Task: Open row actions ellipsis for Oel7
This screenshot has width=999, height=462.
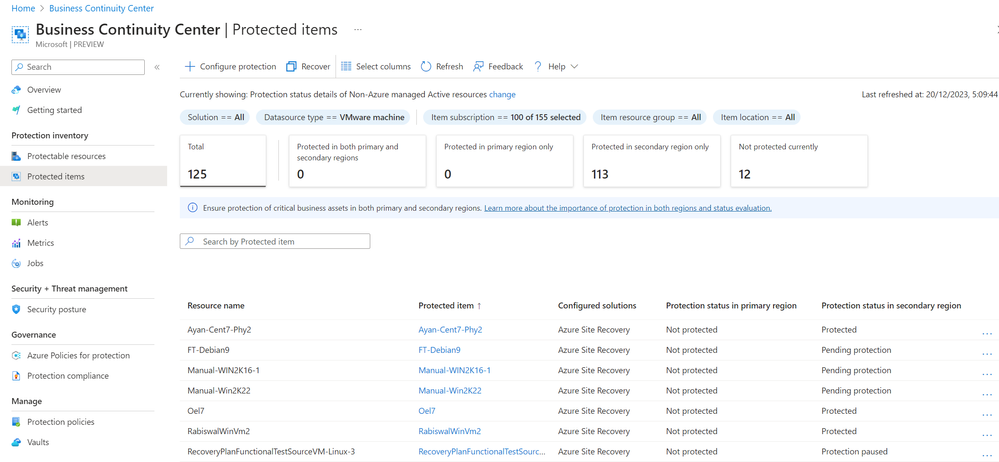Action: pyautogui.click(x=987, y=414)
